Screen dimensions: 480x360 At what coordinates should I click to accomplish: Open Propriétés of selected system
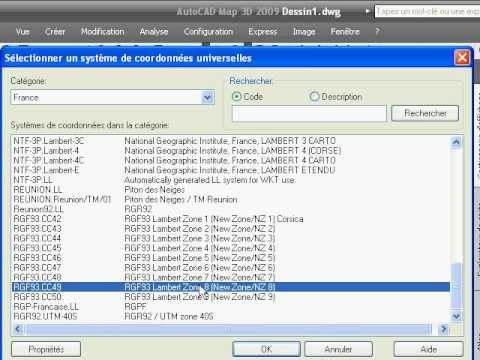(x=46, y=349)
